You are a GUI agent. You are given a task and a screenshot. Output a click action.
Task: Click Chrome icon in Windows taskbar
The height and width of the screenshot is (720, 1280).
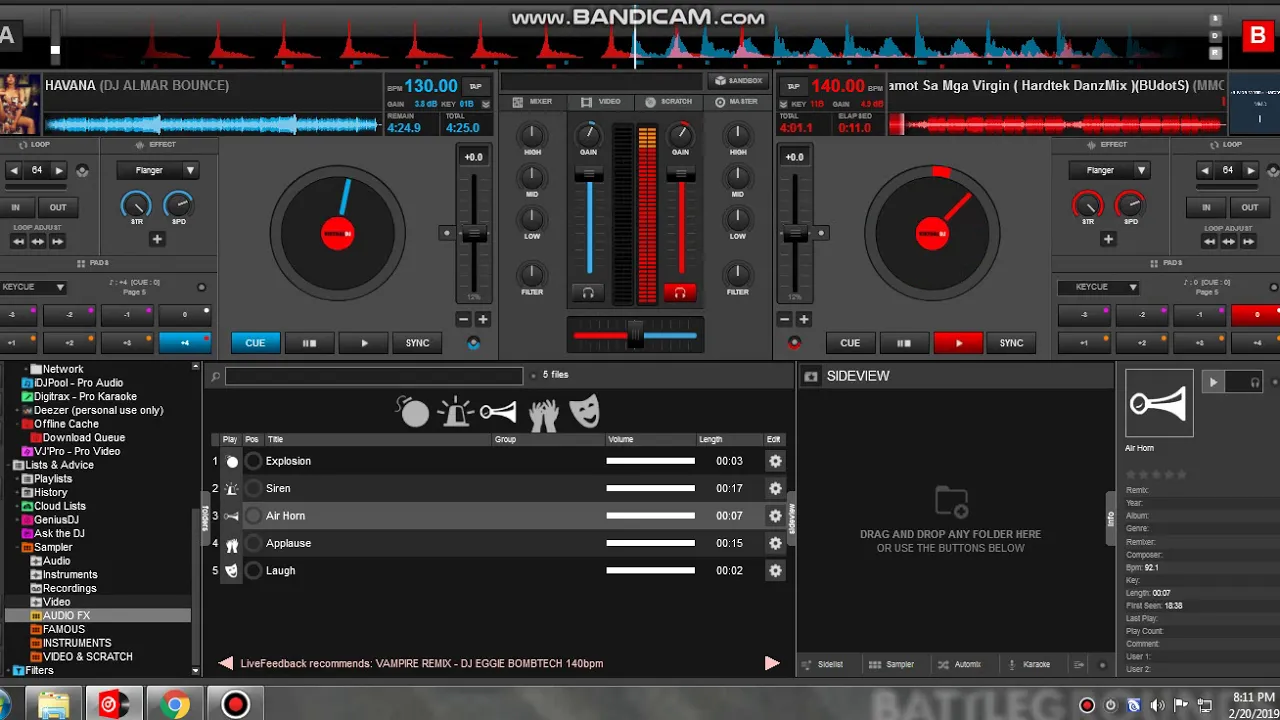point(174,704)
